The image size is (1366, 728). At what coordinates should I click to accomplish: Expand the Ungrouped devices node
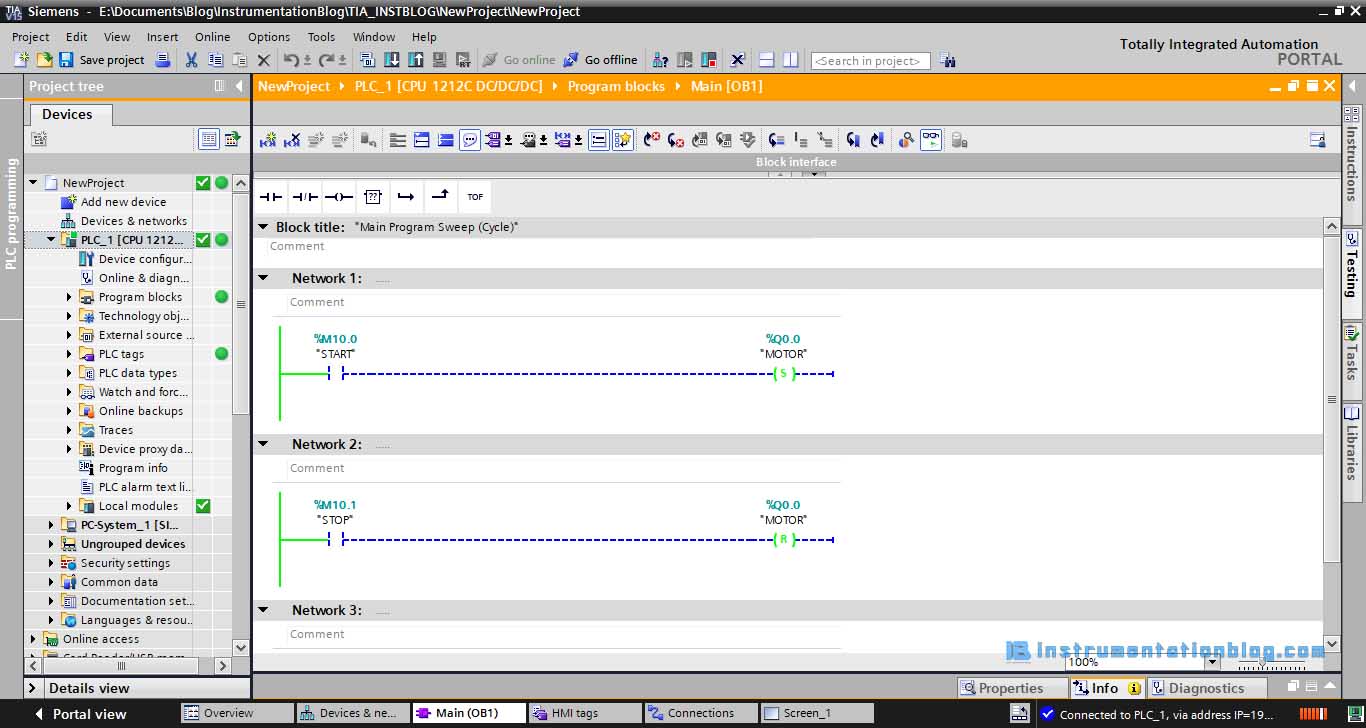click(51, 544)
